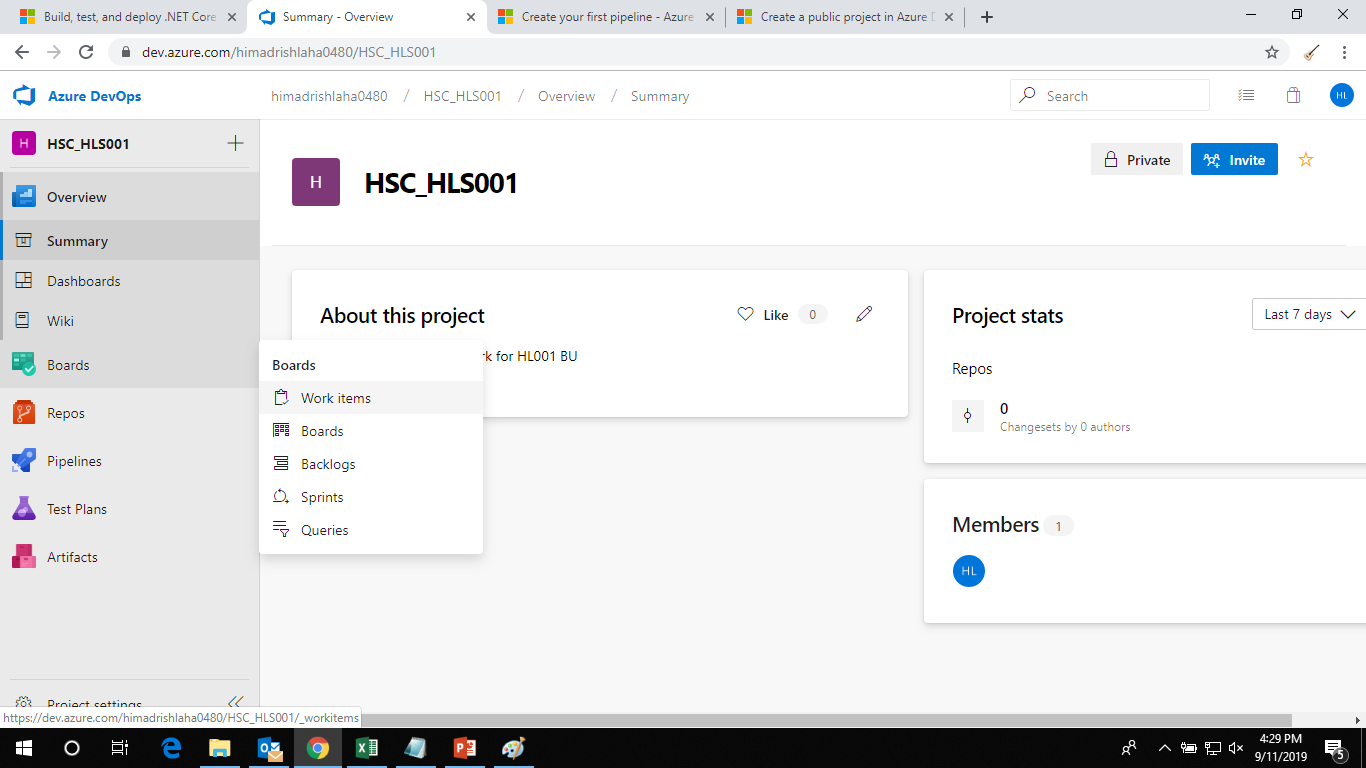Edit the project description with the pencil icon
This screenshot has height=768, width=1366.
click(x=864, y=314)
